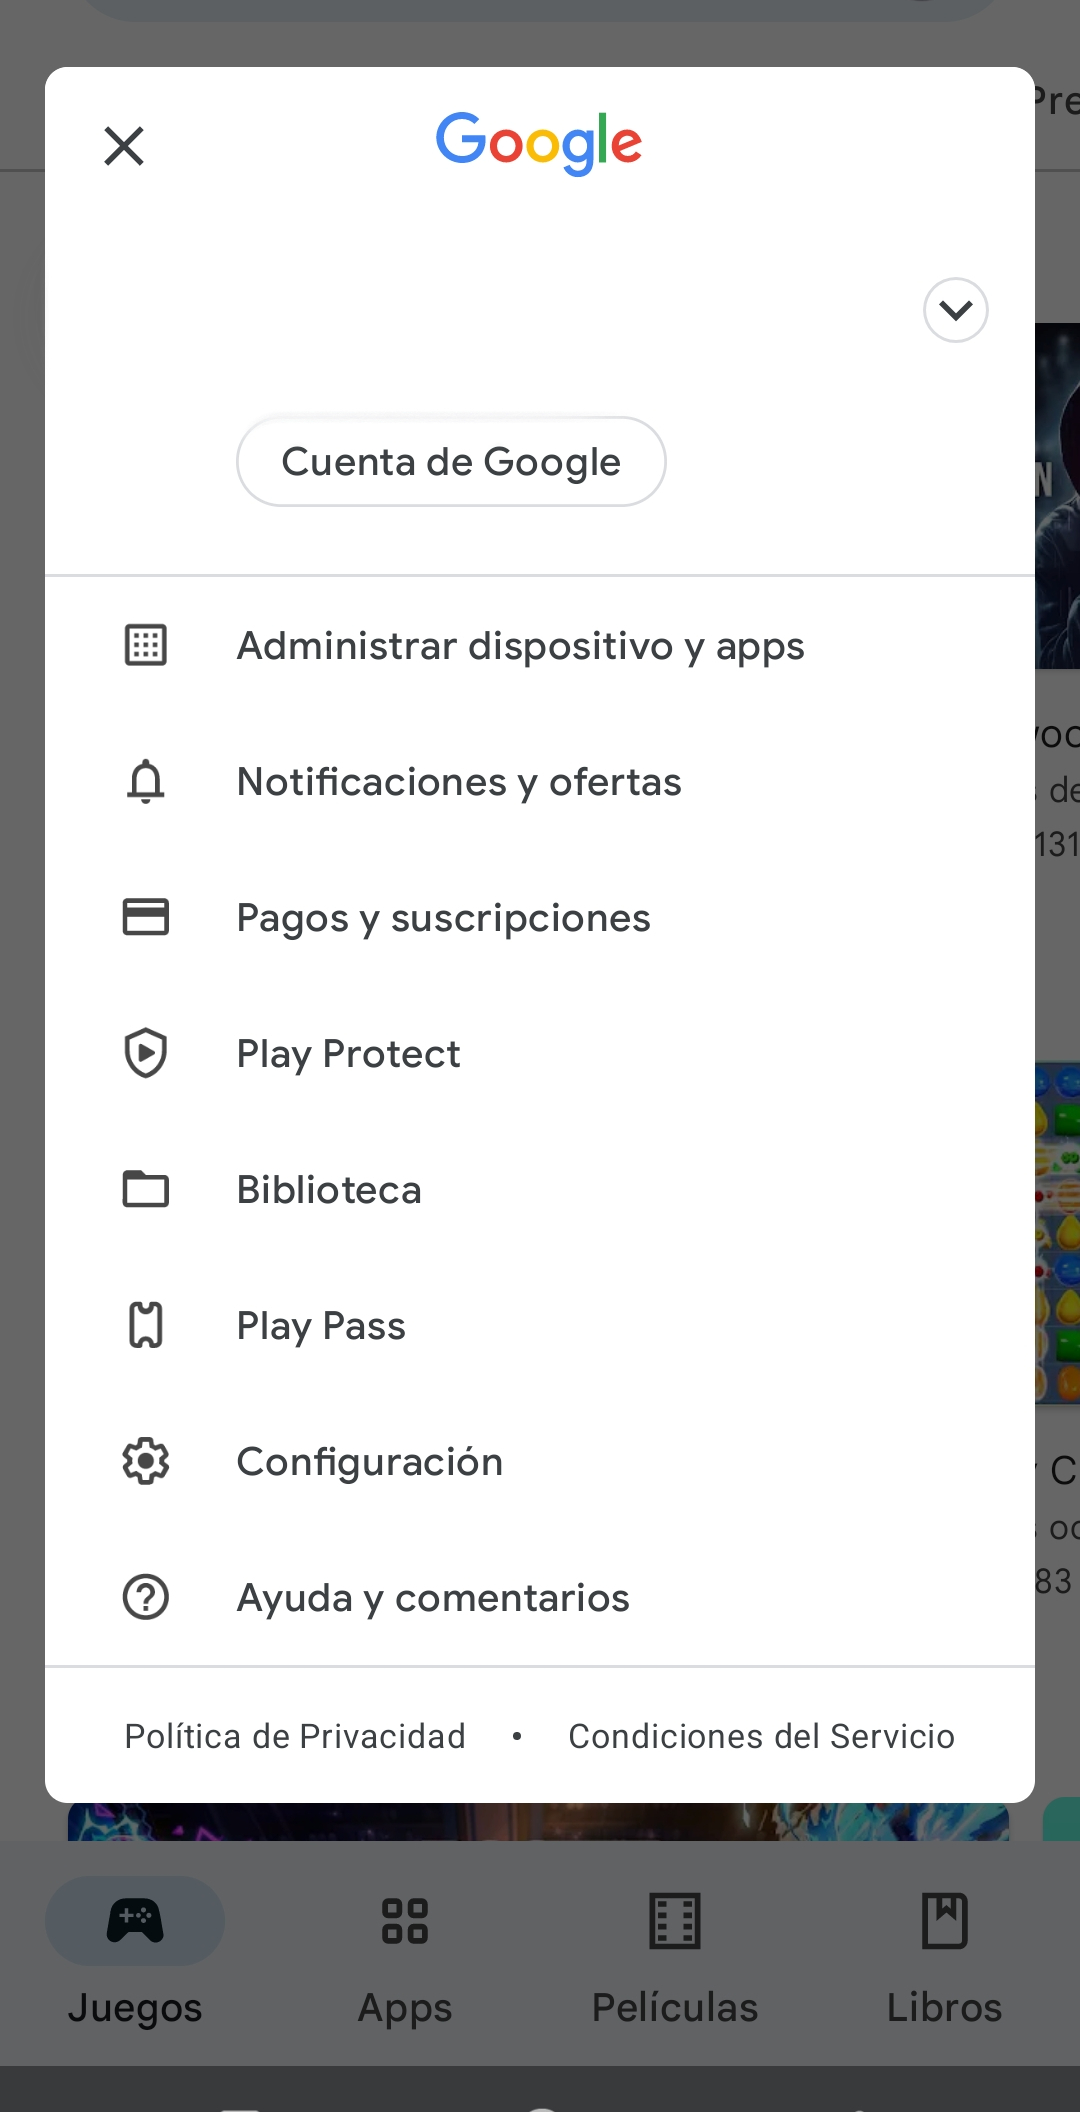The height and width of the screenshot is (2112, 1080).
Task: Click the Play Pass ticket icon
Action: coord(146,1326)
